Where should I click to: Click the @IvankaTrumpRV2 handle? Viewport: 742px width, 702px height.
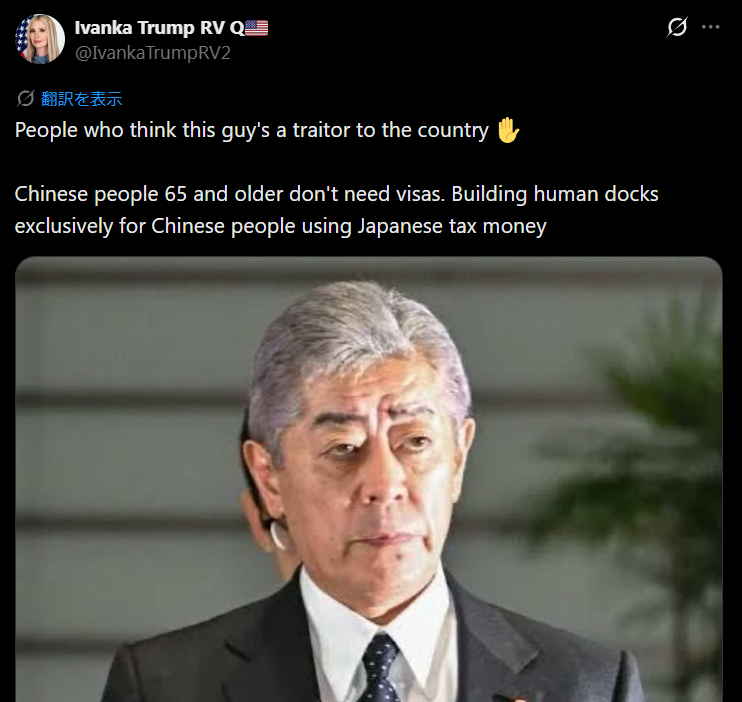[153, 53]
